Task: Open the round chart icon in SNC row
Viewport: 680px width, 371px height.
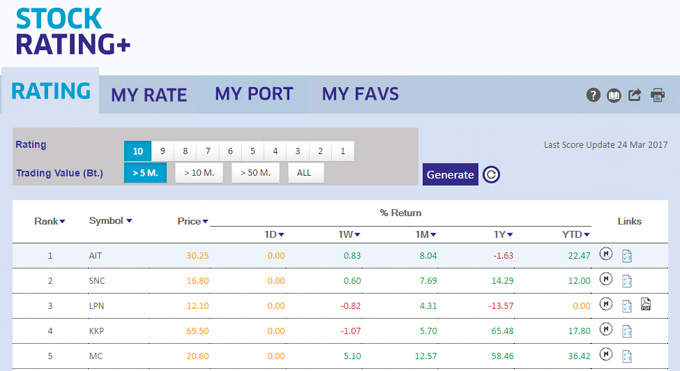Action: tap(606, 279)
